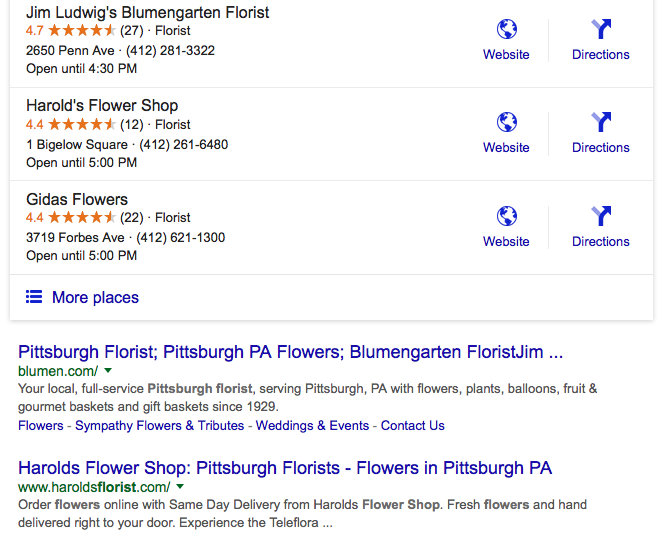Open Pittsburgh Florist Blumengarten search result title
664x539 pixels.
[x=290, y=352]
